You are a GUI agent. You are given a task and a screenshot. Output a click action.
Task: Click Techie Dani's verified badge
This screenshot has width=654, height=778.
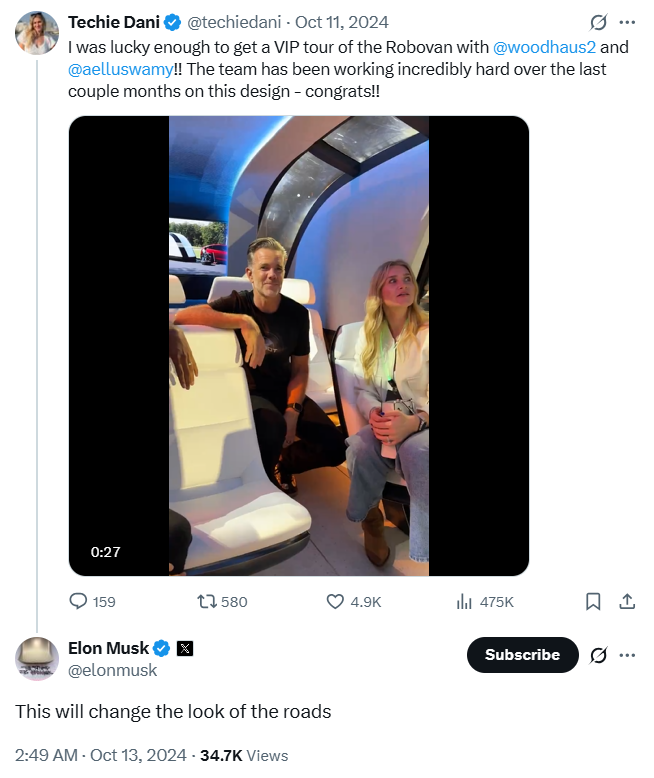173,22
